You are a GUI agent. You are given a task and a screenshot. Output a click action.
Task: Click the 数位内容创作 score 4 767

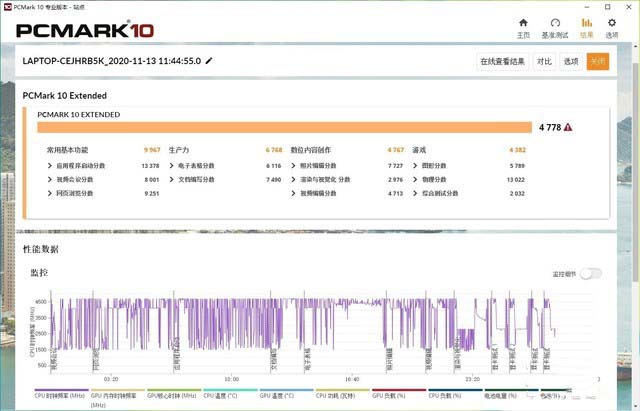point(396,150)
